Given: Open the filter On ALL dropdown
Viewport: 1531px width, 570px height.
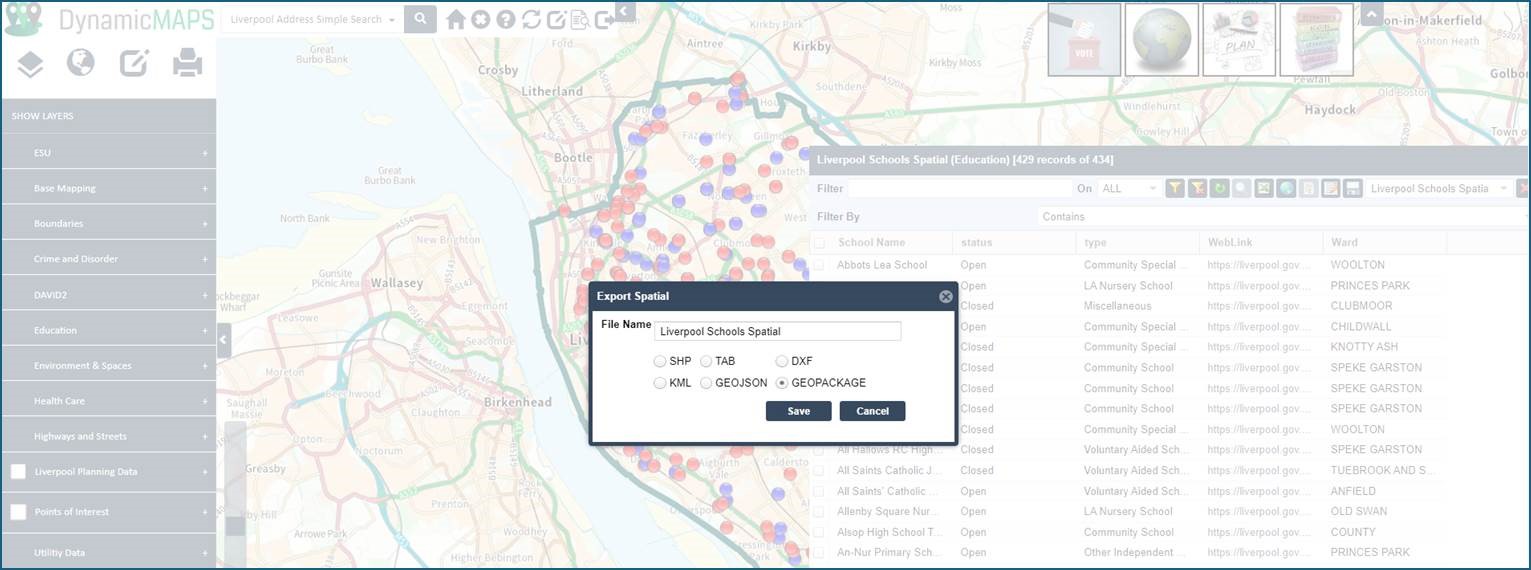Looking at the screenshot, I should click(x=1129, y=189).
